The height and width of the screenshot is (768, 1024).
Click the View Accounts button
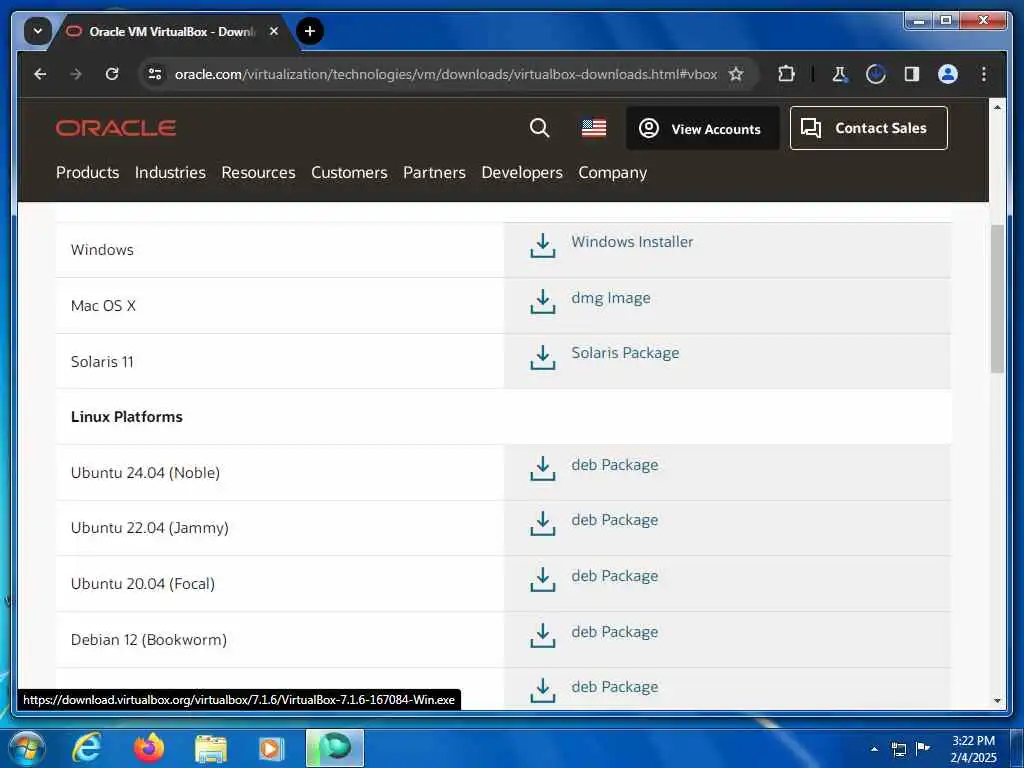703,128
